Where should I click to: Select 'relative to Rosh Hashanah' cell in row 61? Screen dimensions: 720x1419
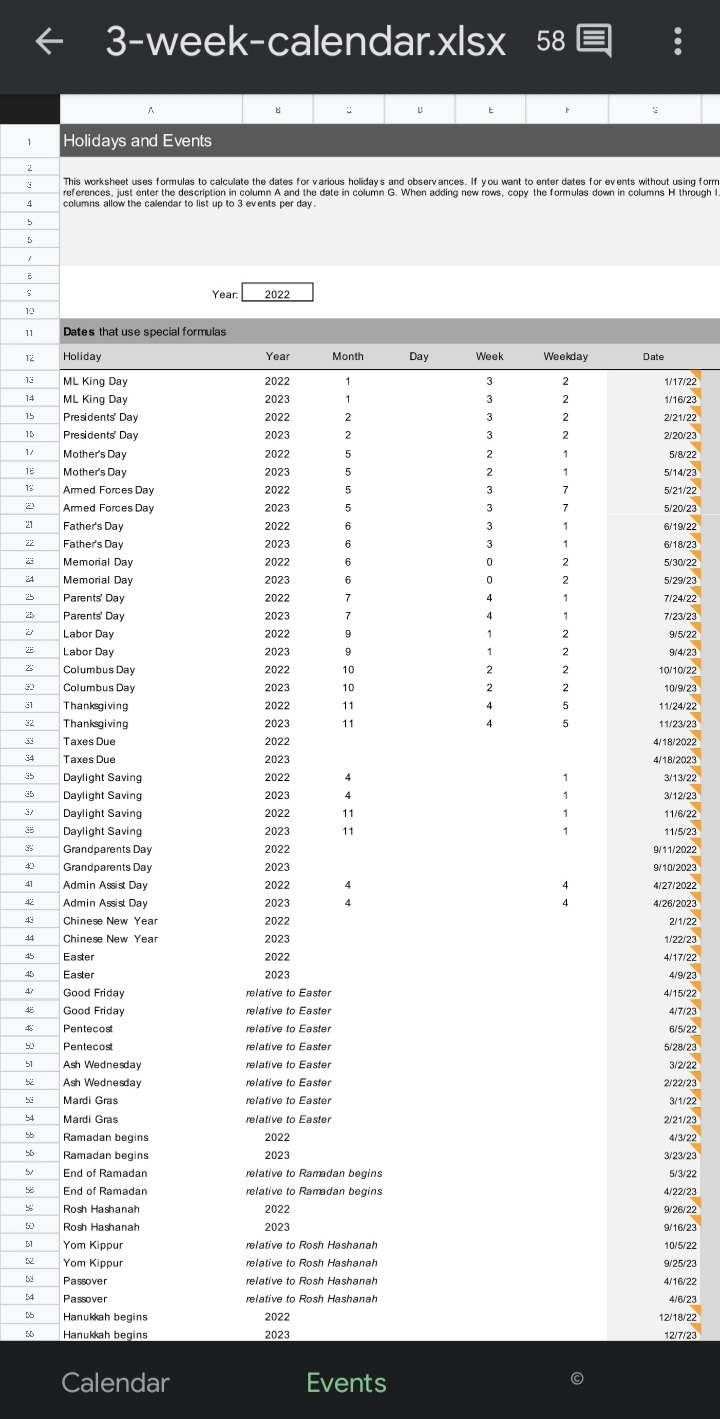coord(312,1245)
